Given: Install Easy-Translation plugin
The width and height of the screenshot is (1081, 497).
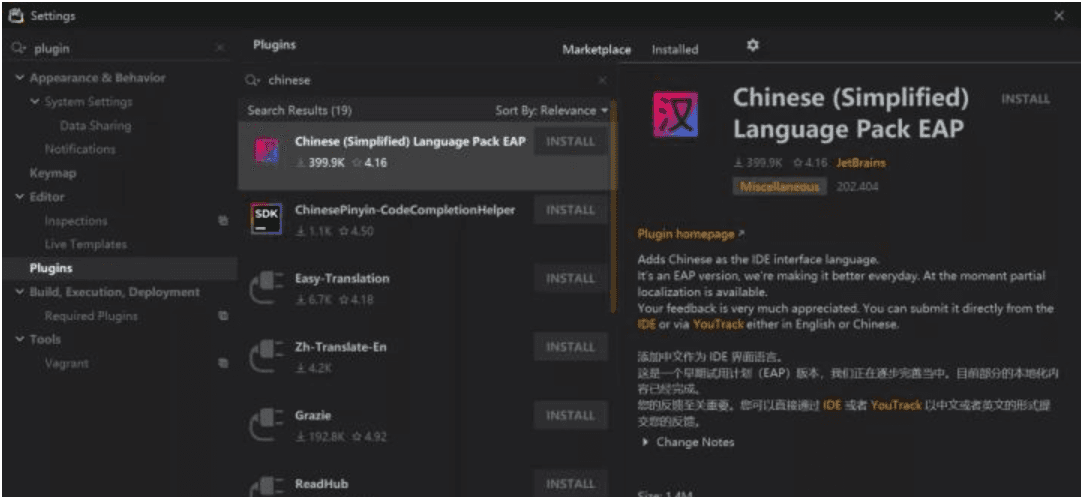Looking at the screenshot, I should [x=571, y=278].
